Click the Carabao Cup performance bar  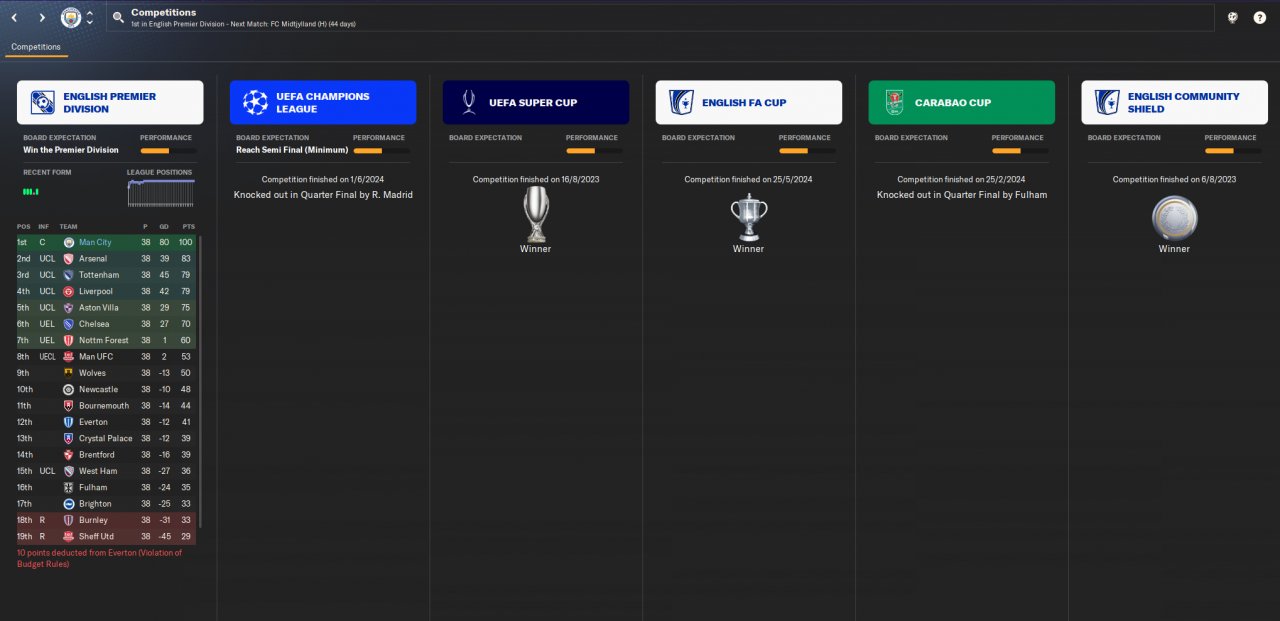[1020, 150]
